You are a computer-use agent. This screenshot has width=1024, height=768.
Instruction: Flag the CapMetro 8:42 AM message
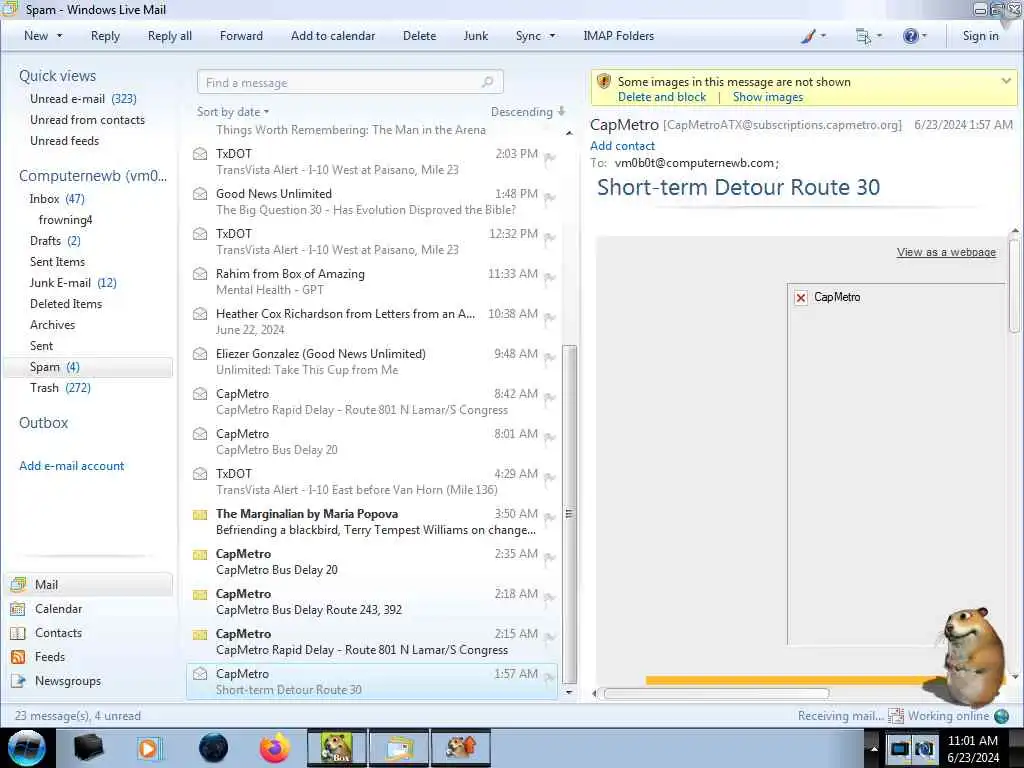(x=550, y=398)
